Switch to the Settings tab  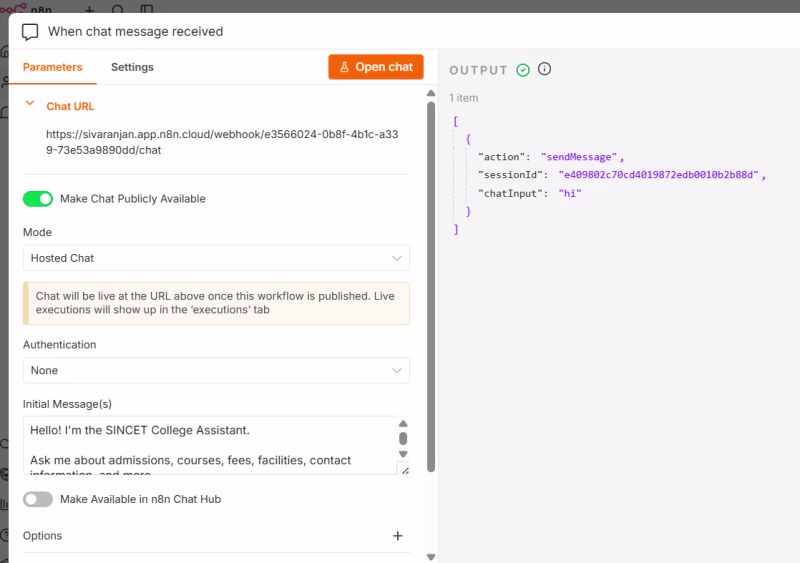click(x=132, y=67)
